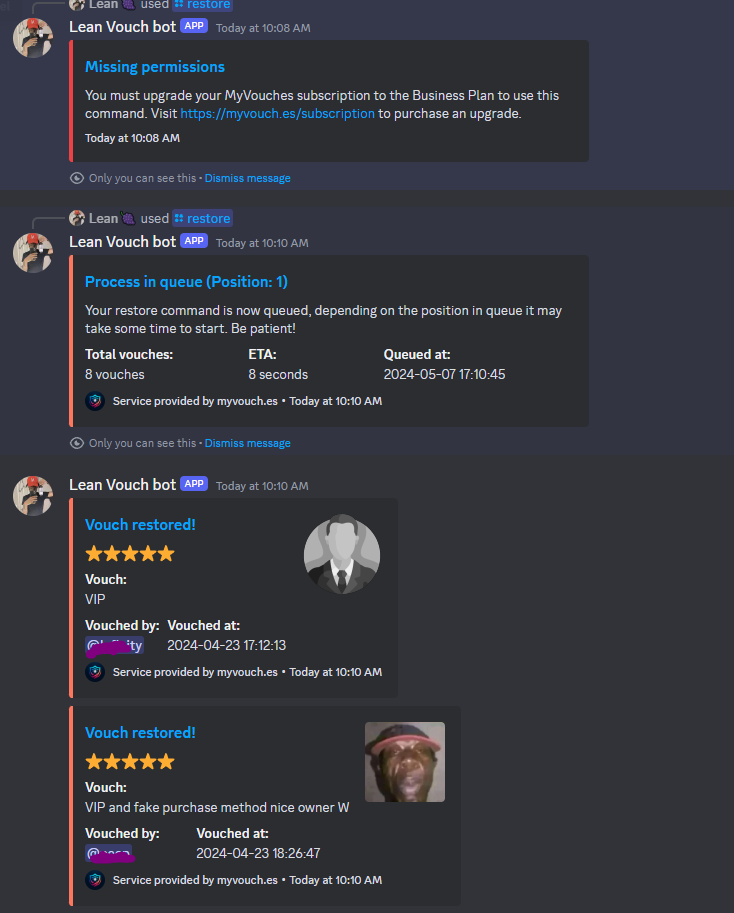Click the myvouch.es shield icon in last vouch footer
734x913 pixels.
[x=95, y=880]
